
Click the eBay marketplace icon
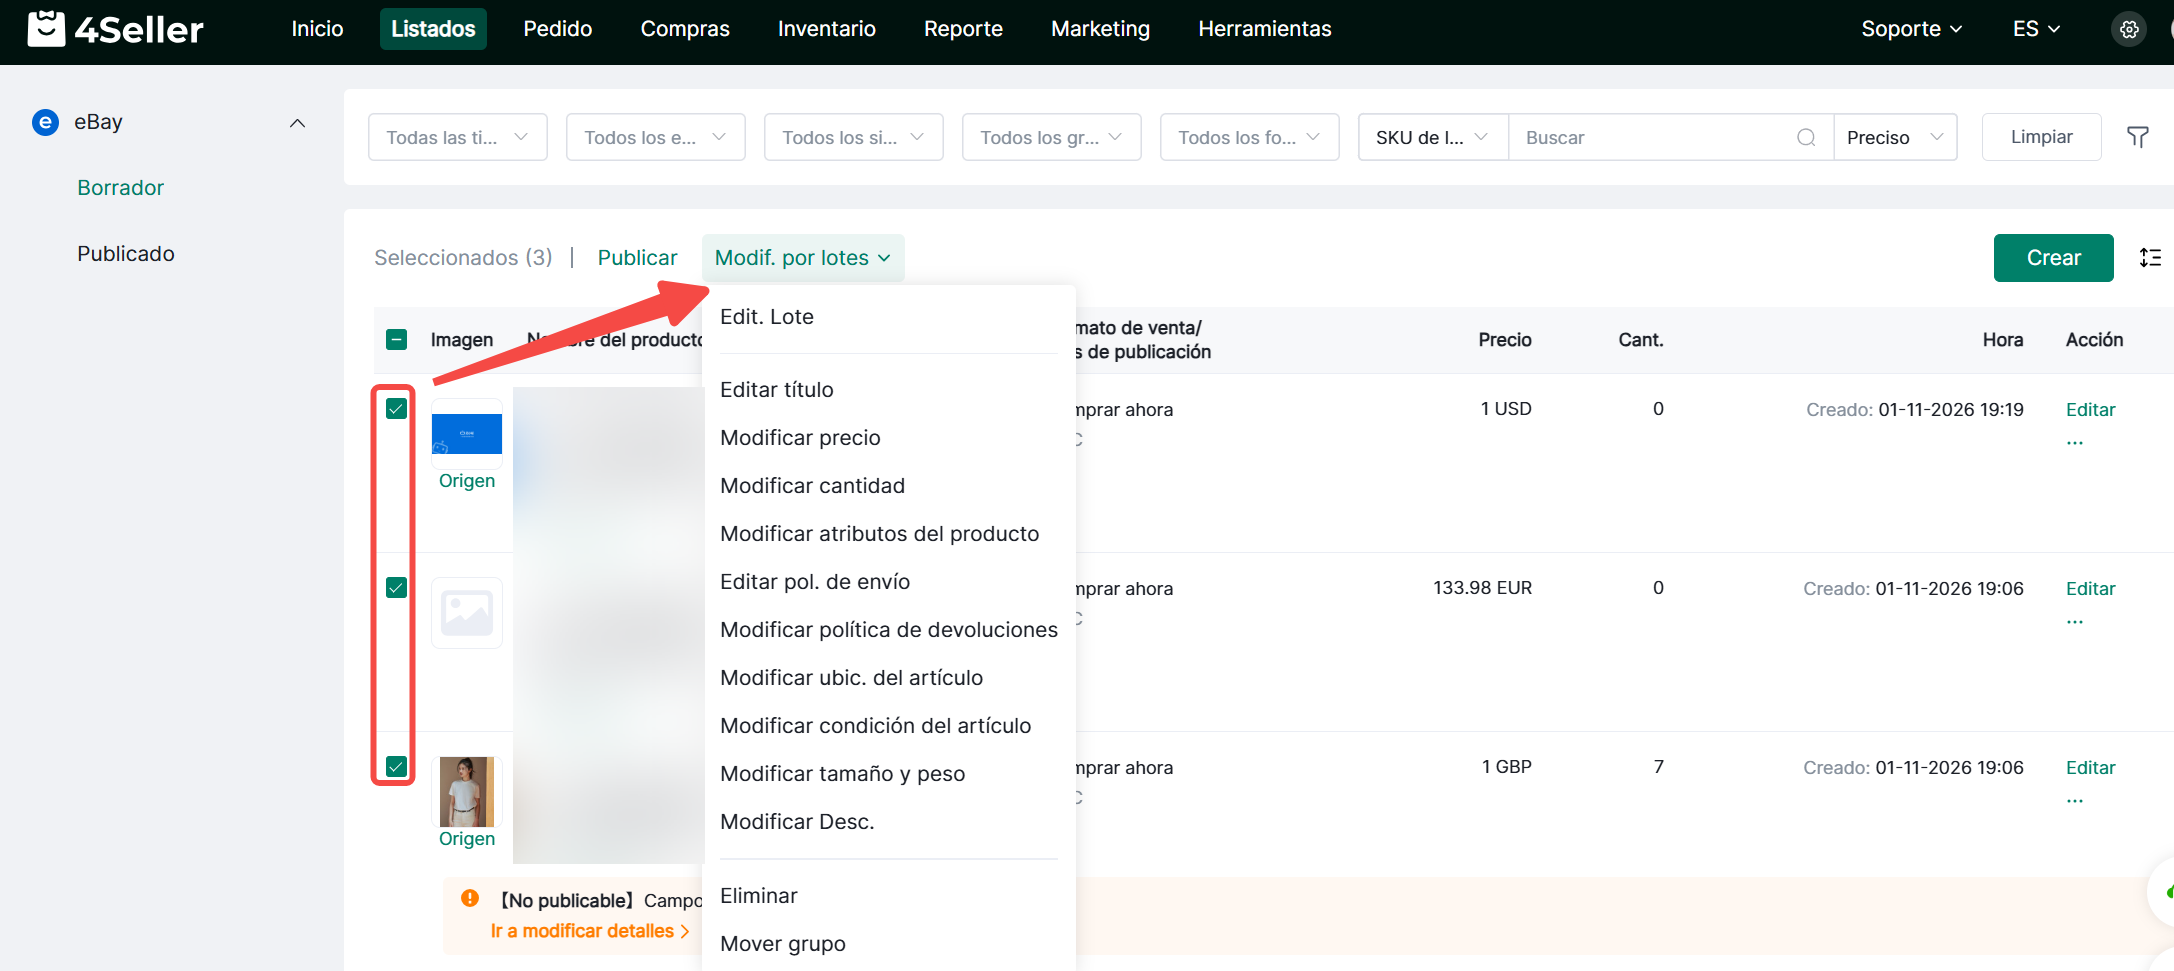tap(45, 122)
